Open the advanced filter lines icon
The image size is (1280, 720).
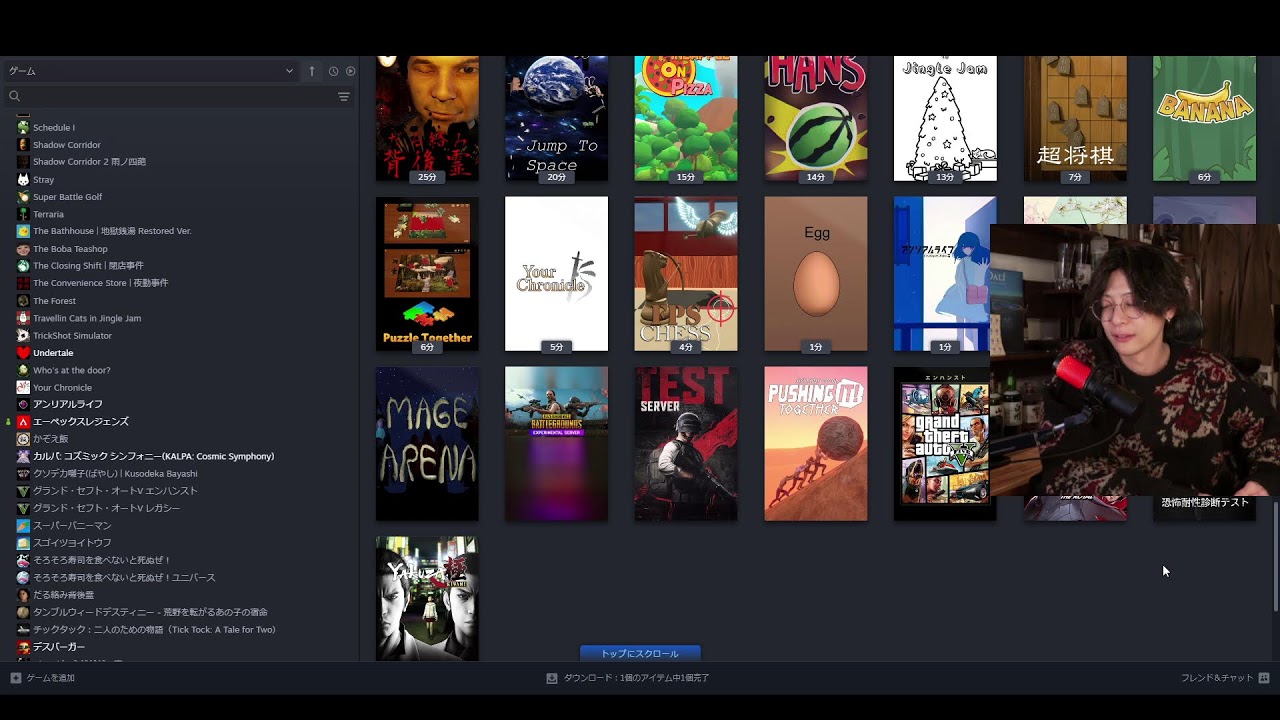pos(344,96)
